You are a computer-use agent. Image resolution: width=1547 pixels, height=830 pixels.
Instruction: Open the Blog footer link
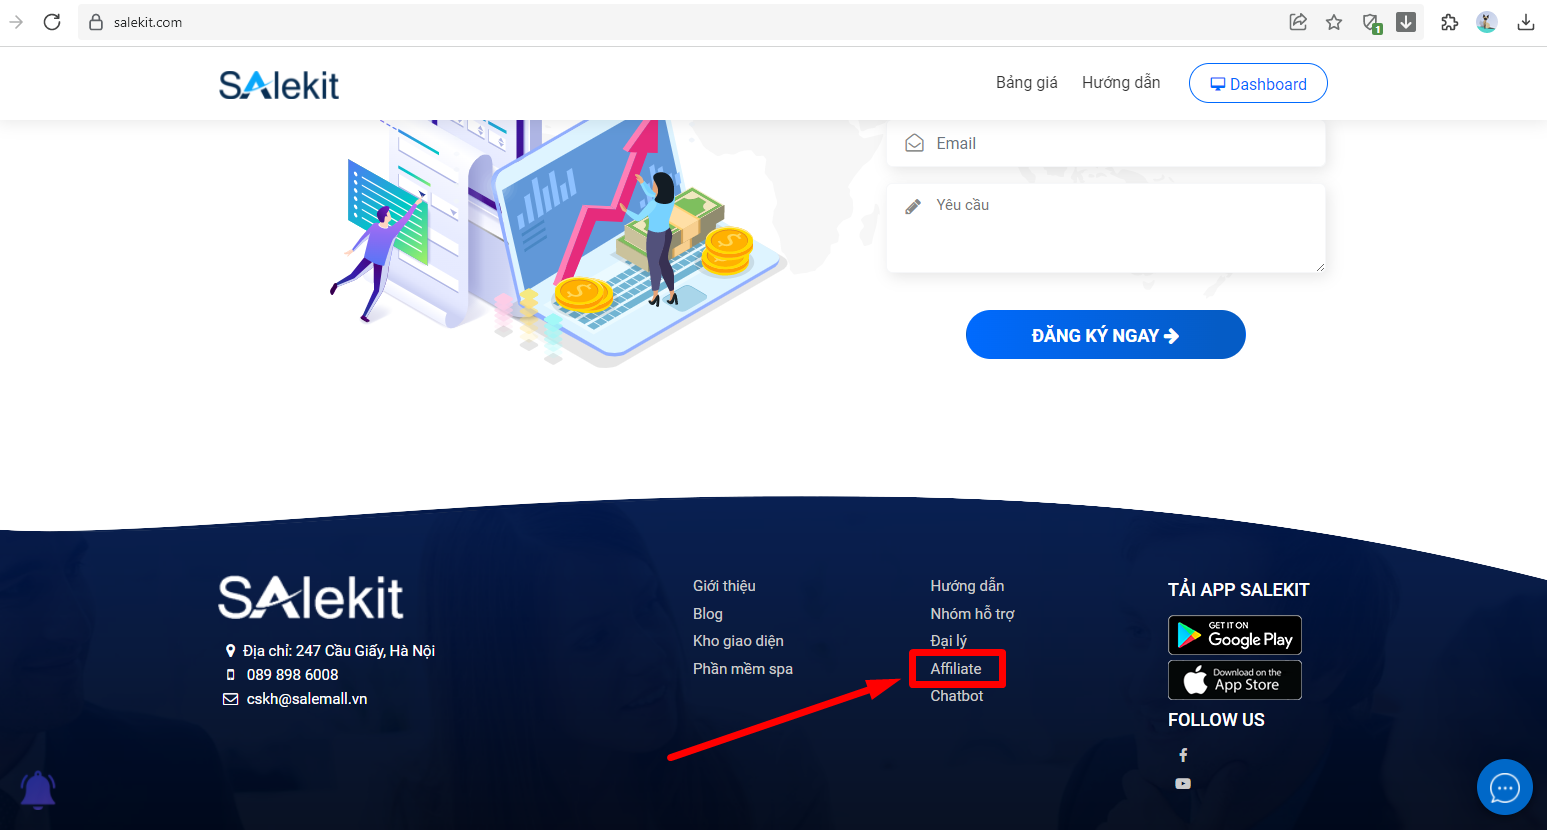point(708,614)
